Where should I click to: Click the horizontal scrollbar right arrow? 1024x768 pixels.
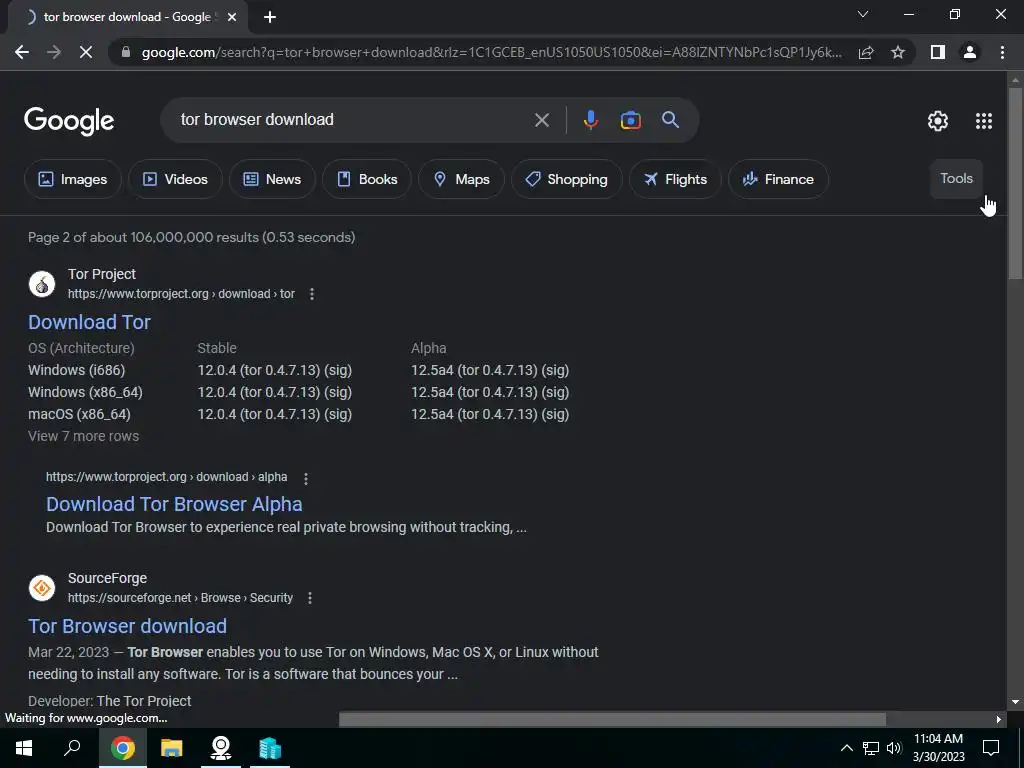coord(999,719)
